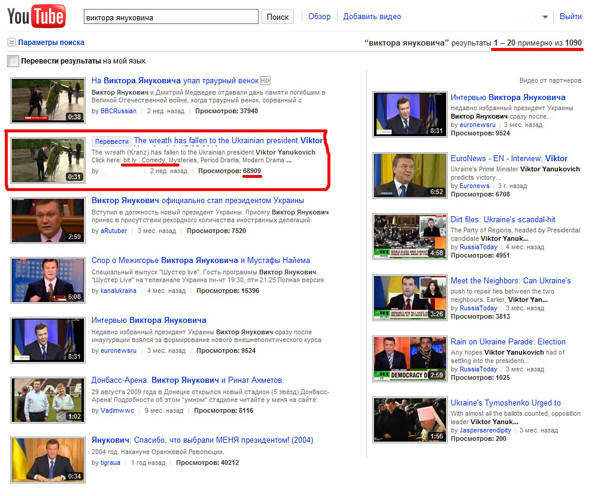The height and width of the screenshot is (496, 595).
Task: Open the account dropdown arrow near Выйти
Action: [545, 17]
